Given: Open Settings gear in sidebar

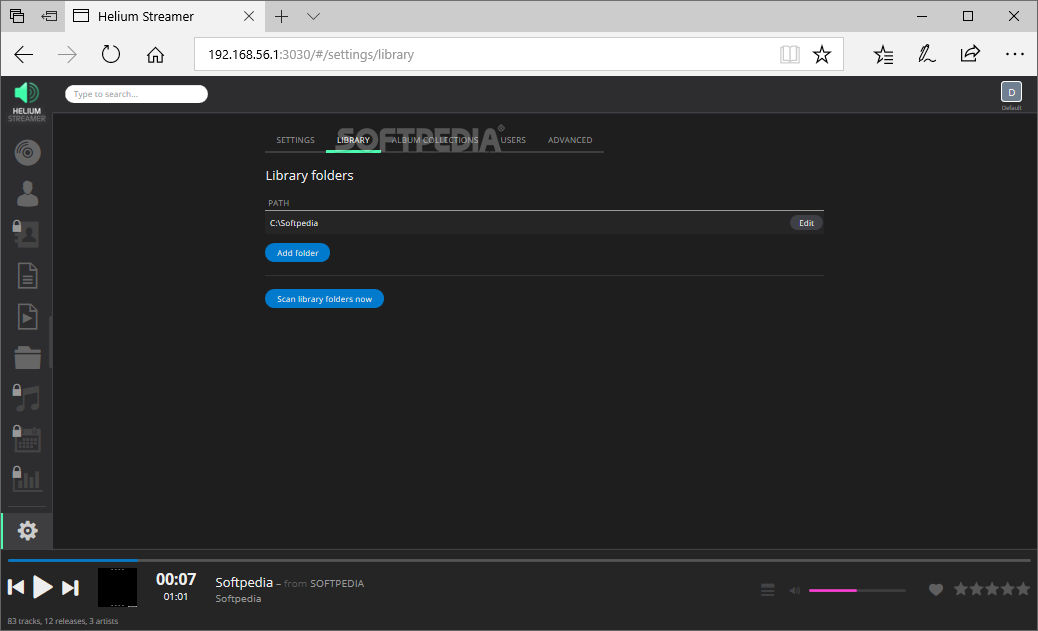Looking at the screenshot, I should [27, 530].
